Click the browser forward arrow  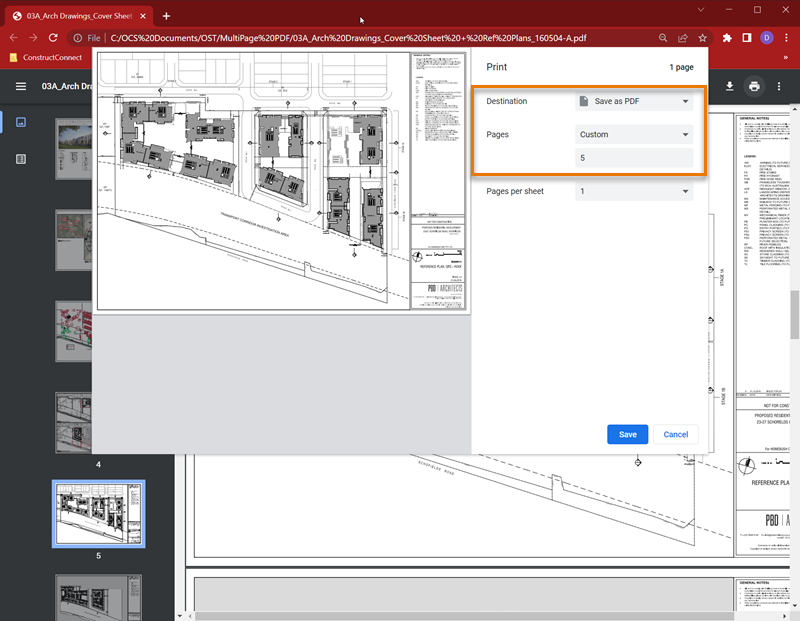tap(33, 38)
